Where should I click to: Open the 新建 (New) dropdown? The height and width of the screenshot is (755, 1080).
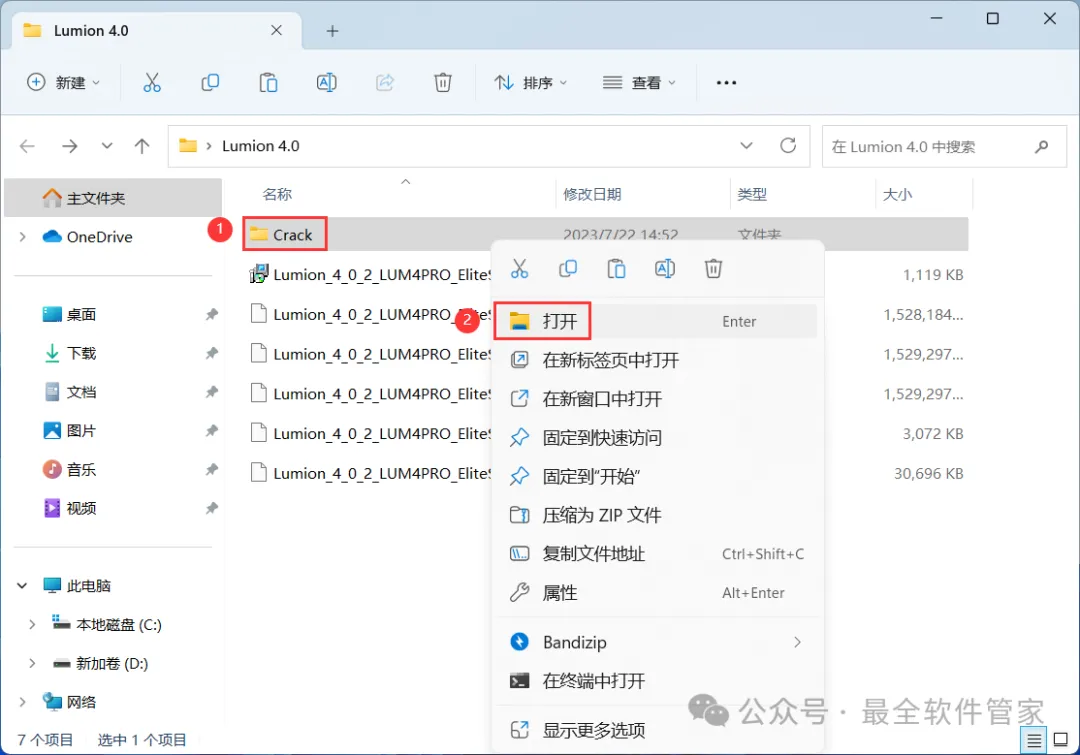pos(63,83)
